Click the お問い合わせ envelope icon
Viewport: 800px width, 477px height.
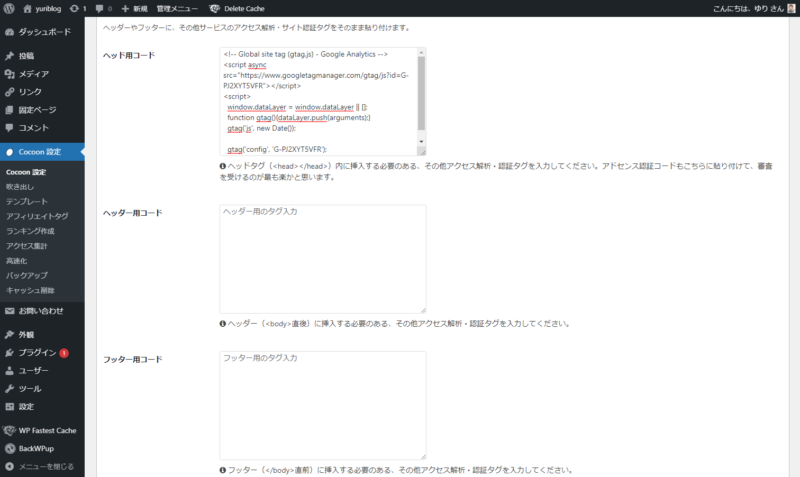click(9, 311)
